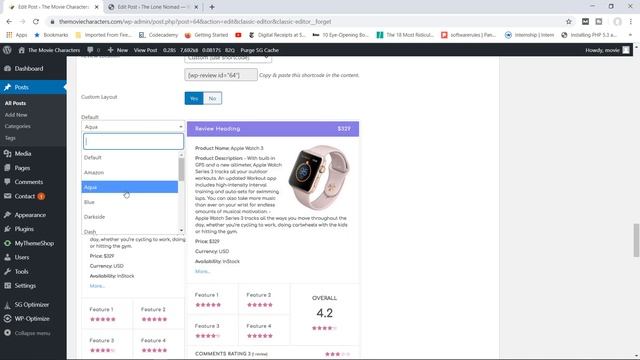Open Categories submenu item
Image resolution: width=640 pixels, height=360 pixels.
[18, 126]
